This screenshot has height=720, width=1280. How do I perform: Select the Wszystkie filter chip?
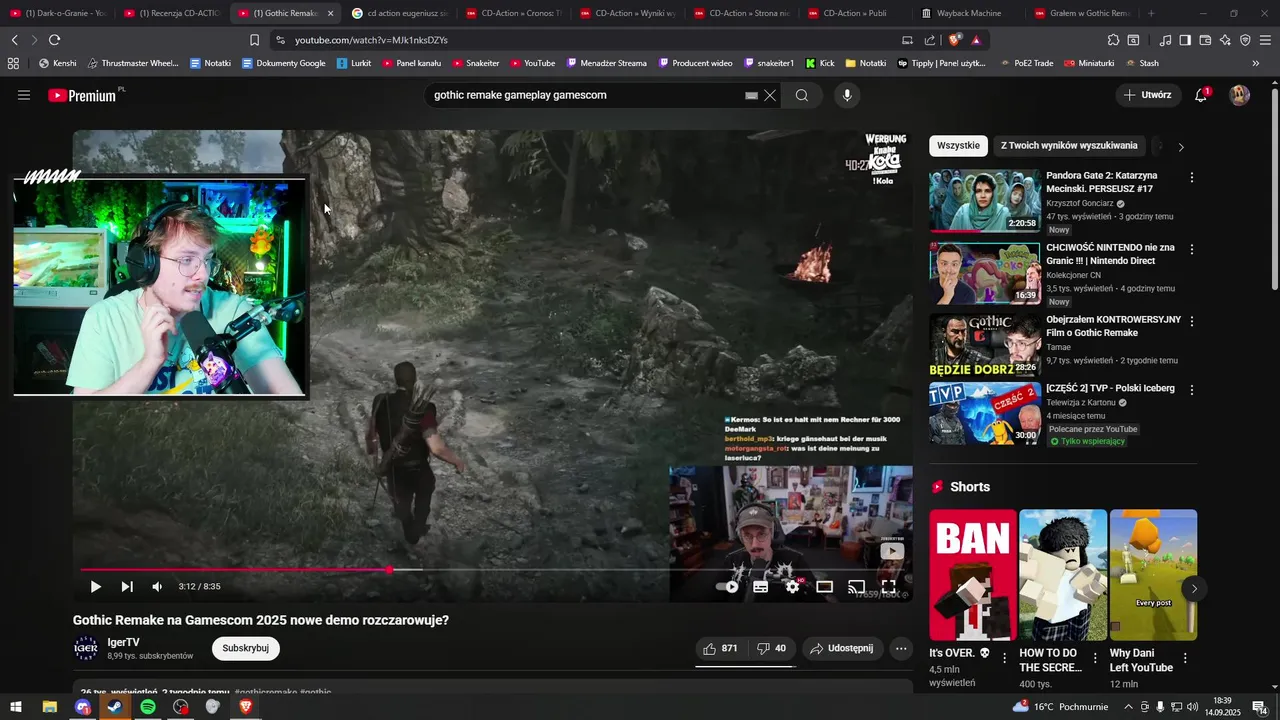pos(958,145)
